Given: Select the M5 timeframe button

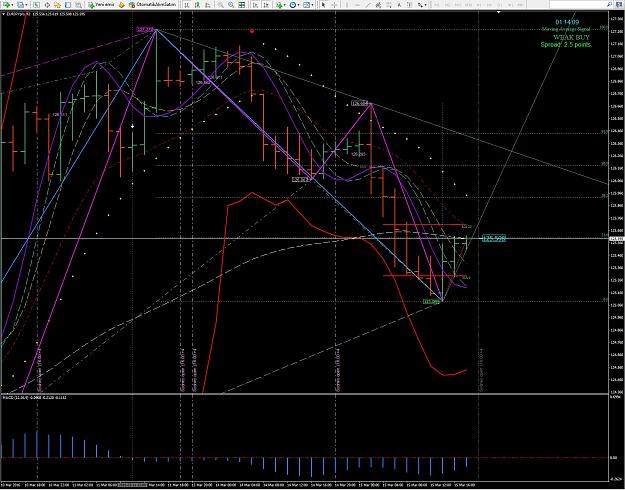Looking at the screenshot, I should tap(447, 5).
